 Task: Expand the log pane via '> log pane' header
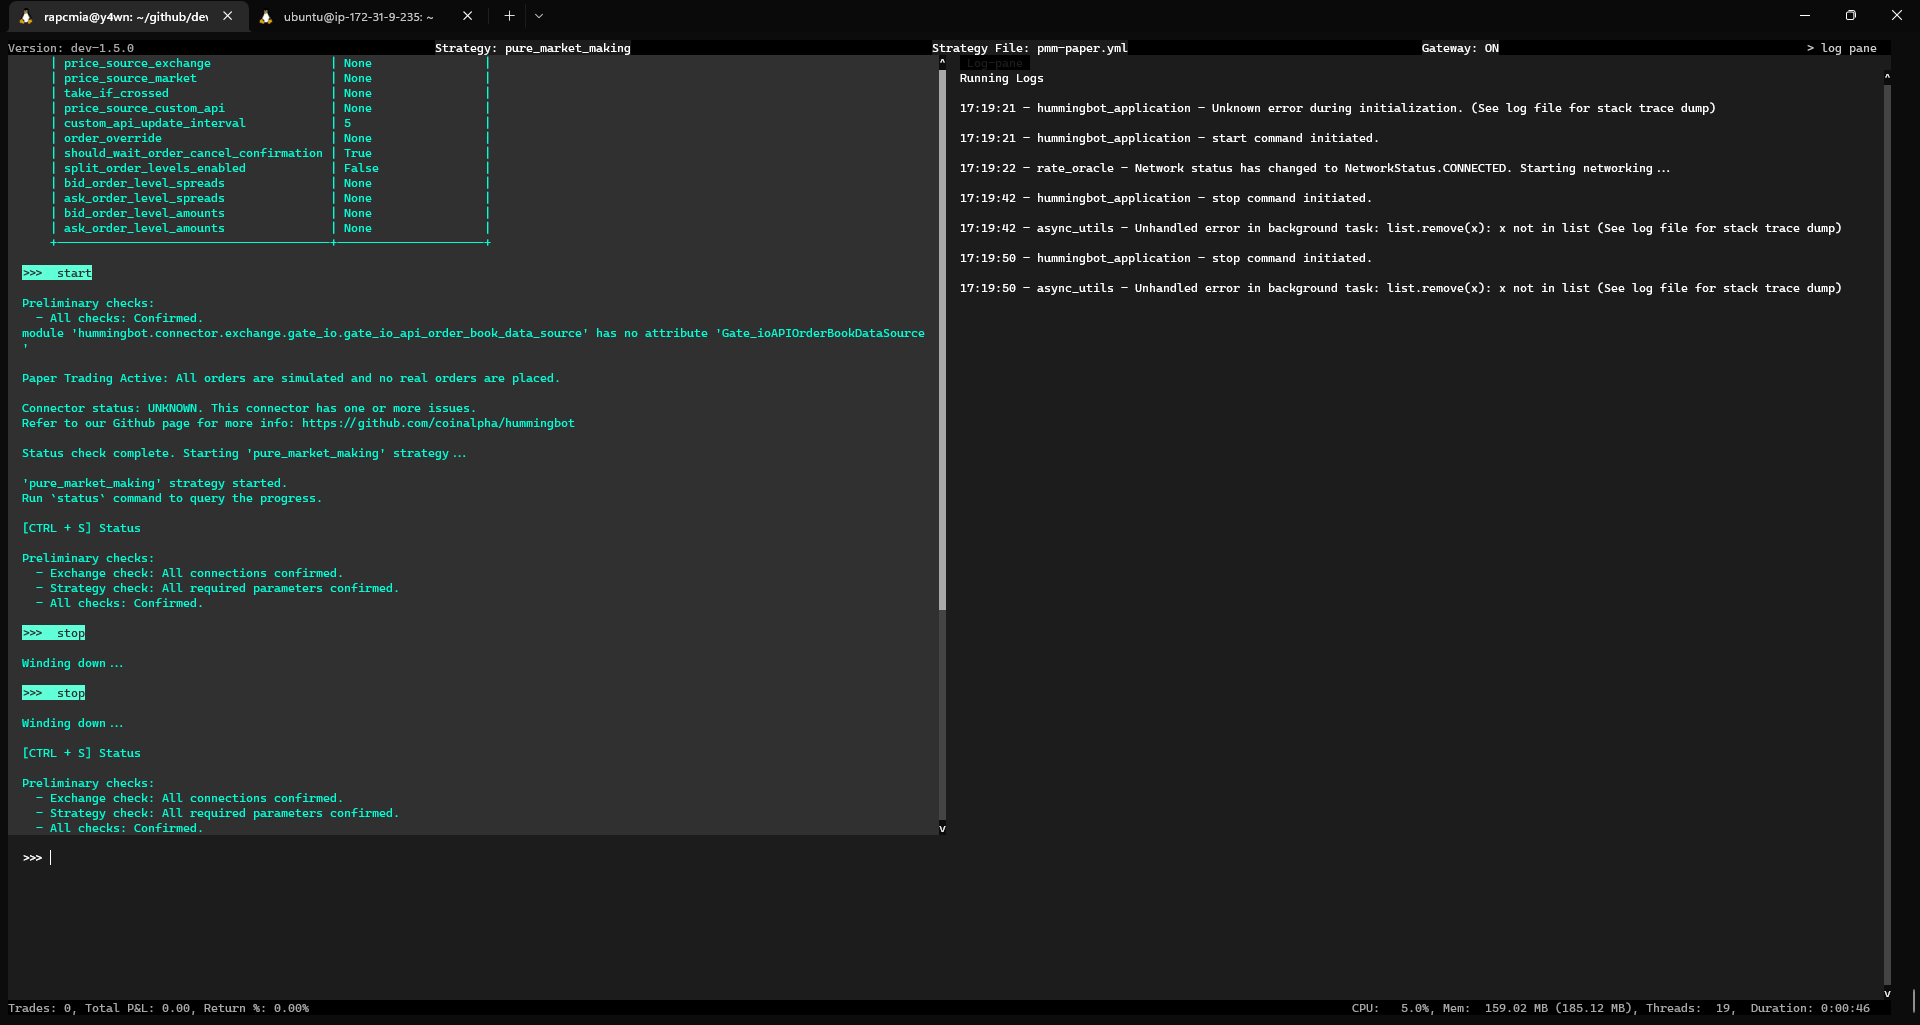tap(1843, 47)
